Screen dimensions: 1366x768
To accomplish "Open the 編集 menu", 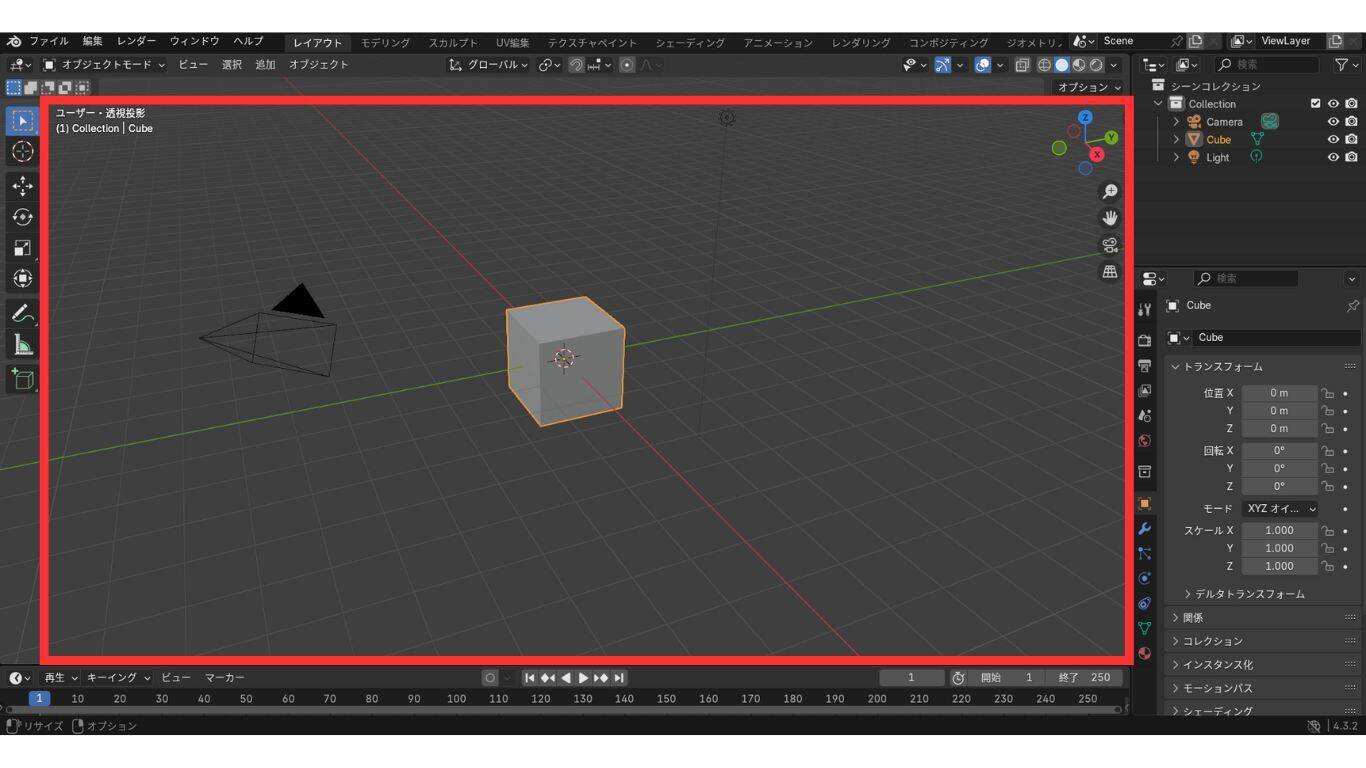I will click(x=92, y=42).
